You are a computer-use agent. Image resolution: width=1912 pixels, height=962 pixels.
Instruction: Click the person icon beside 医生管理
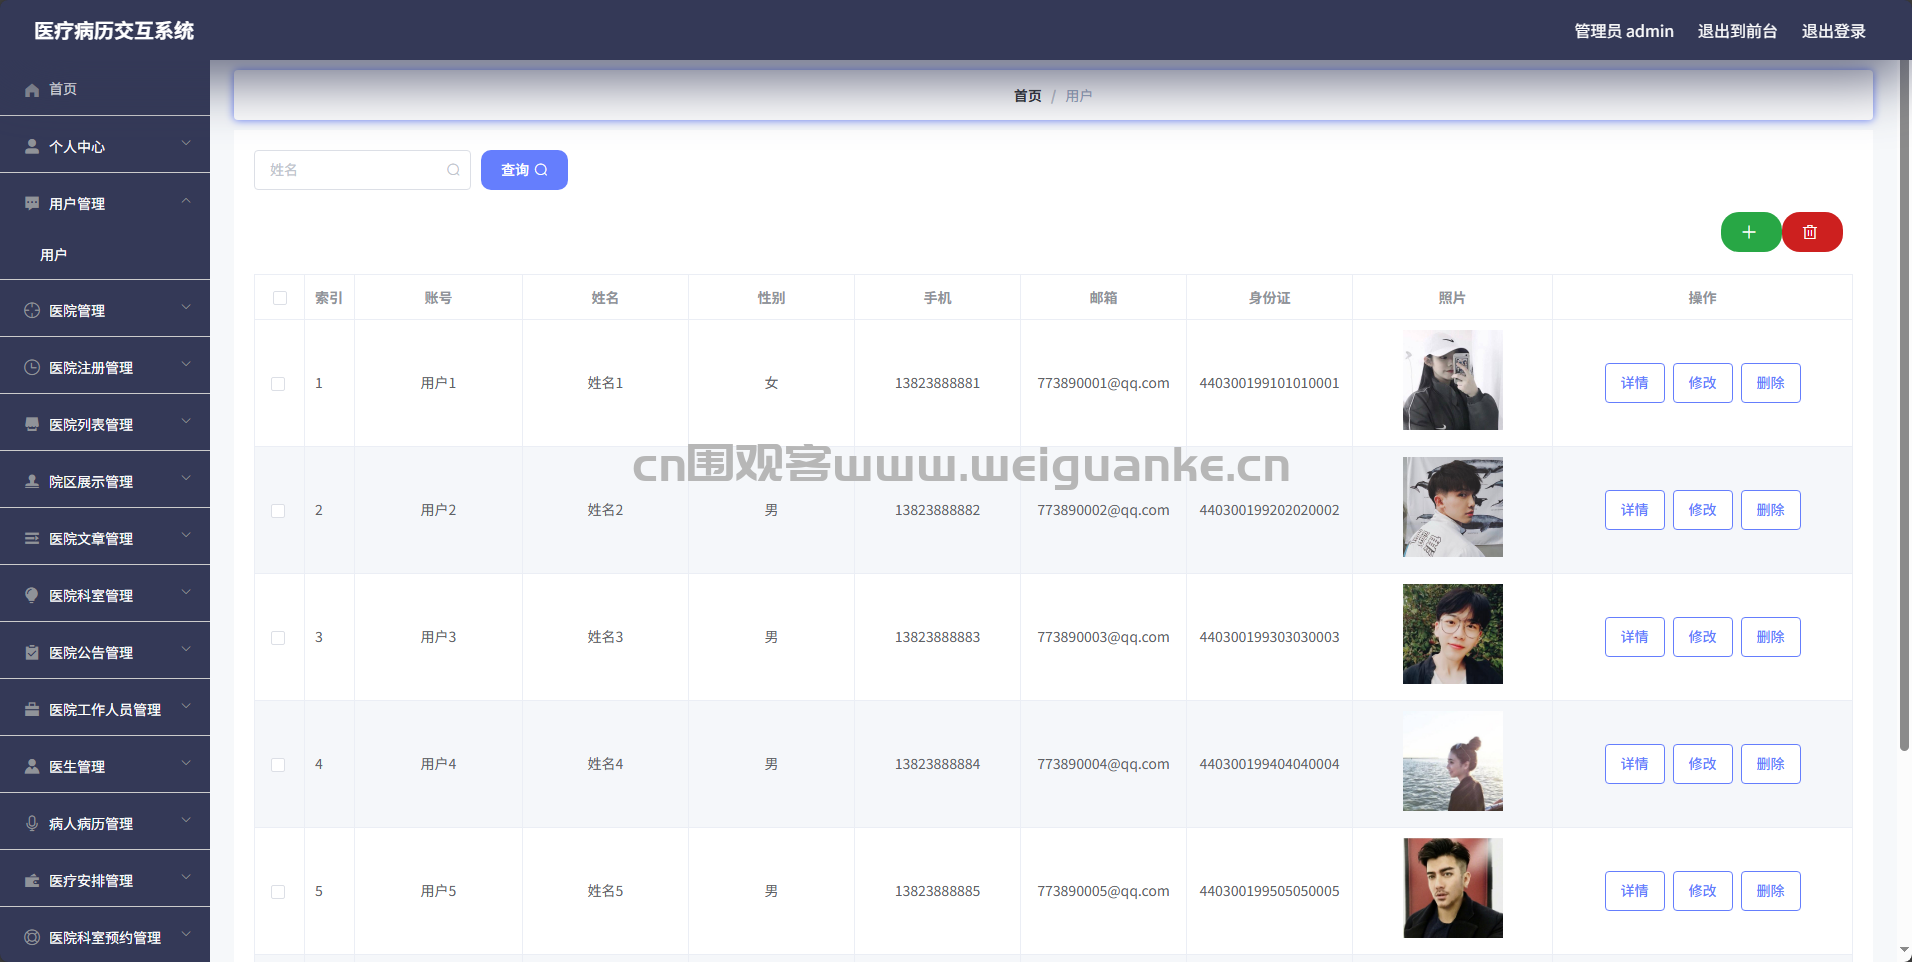click(32, 766)
